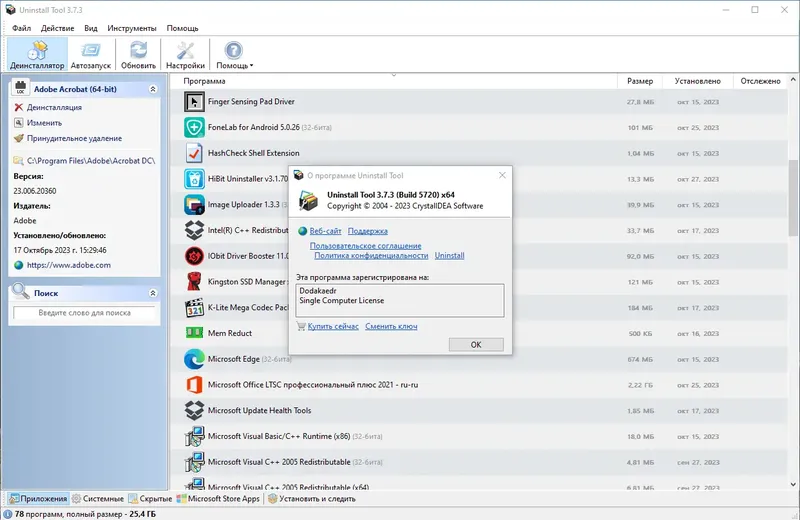800x520 pixels.
Task: Select the Intel(R) C++ Redistributable icon
Action: click(194, 230)
